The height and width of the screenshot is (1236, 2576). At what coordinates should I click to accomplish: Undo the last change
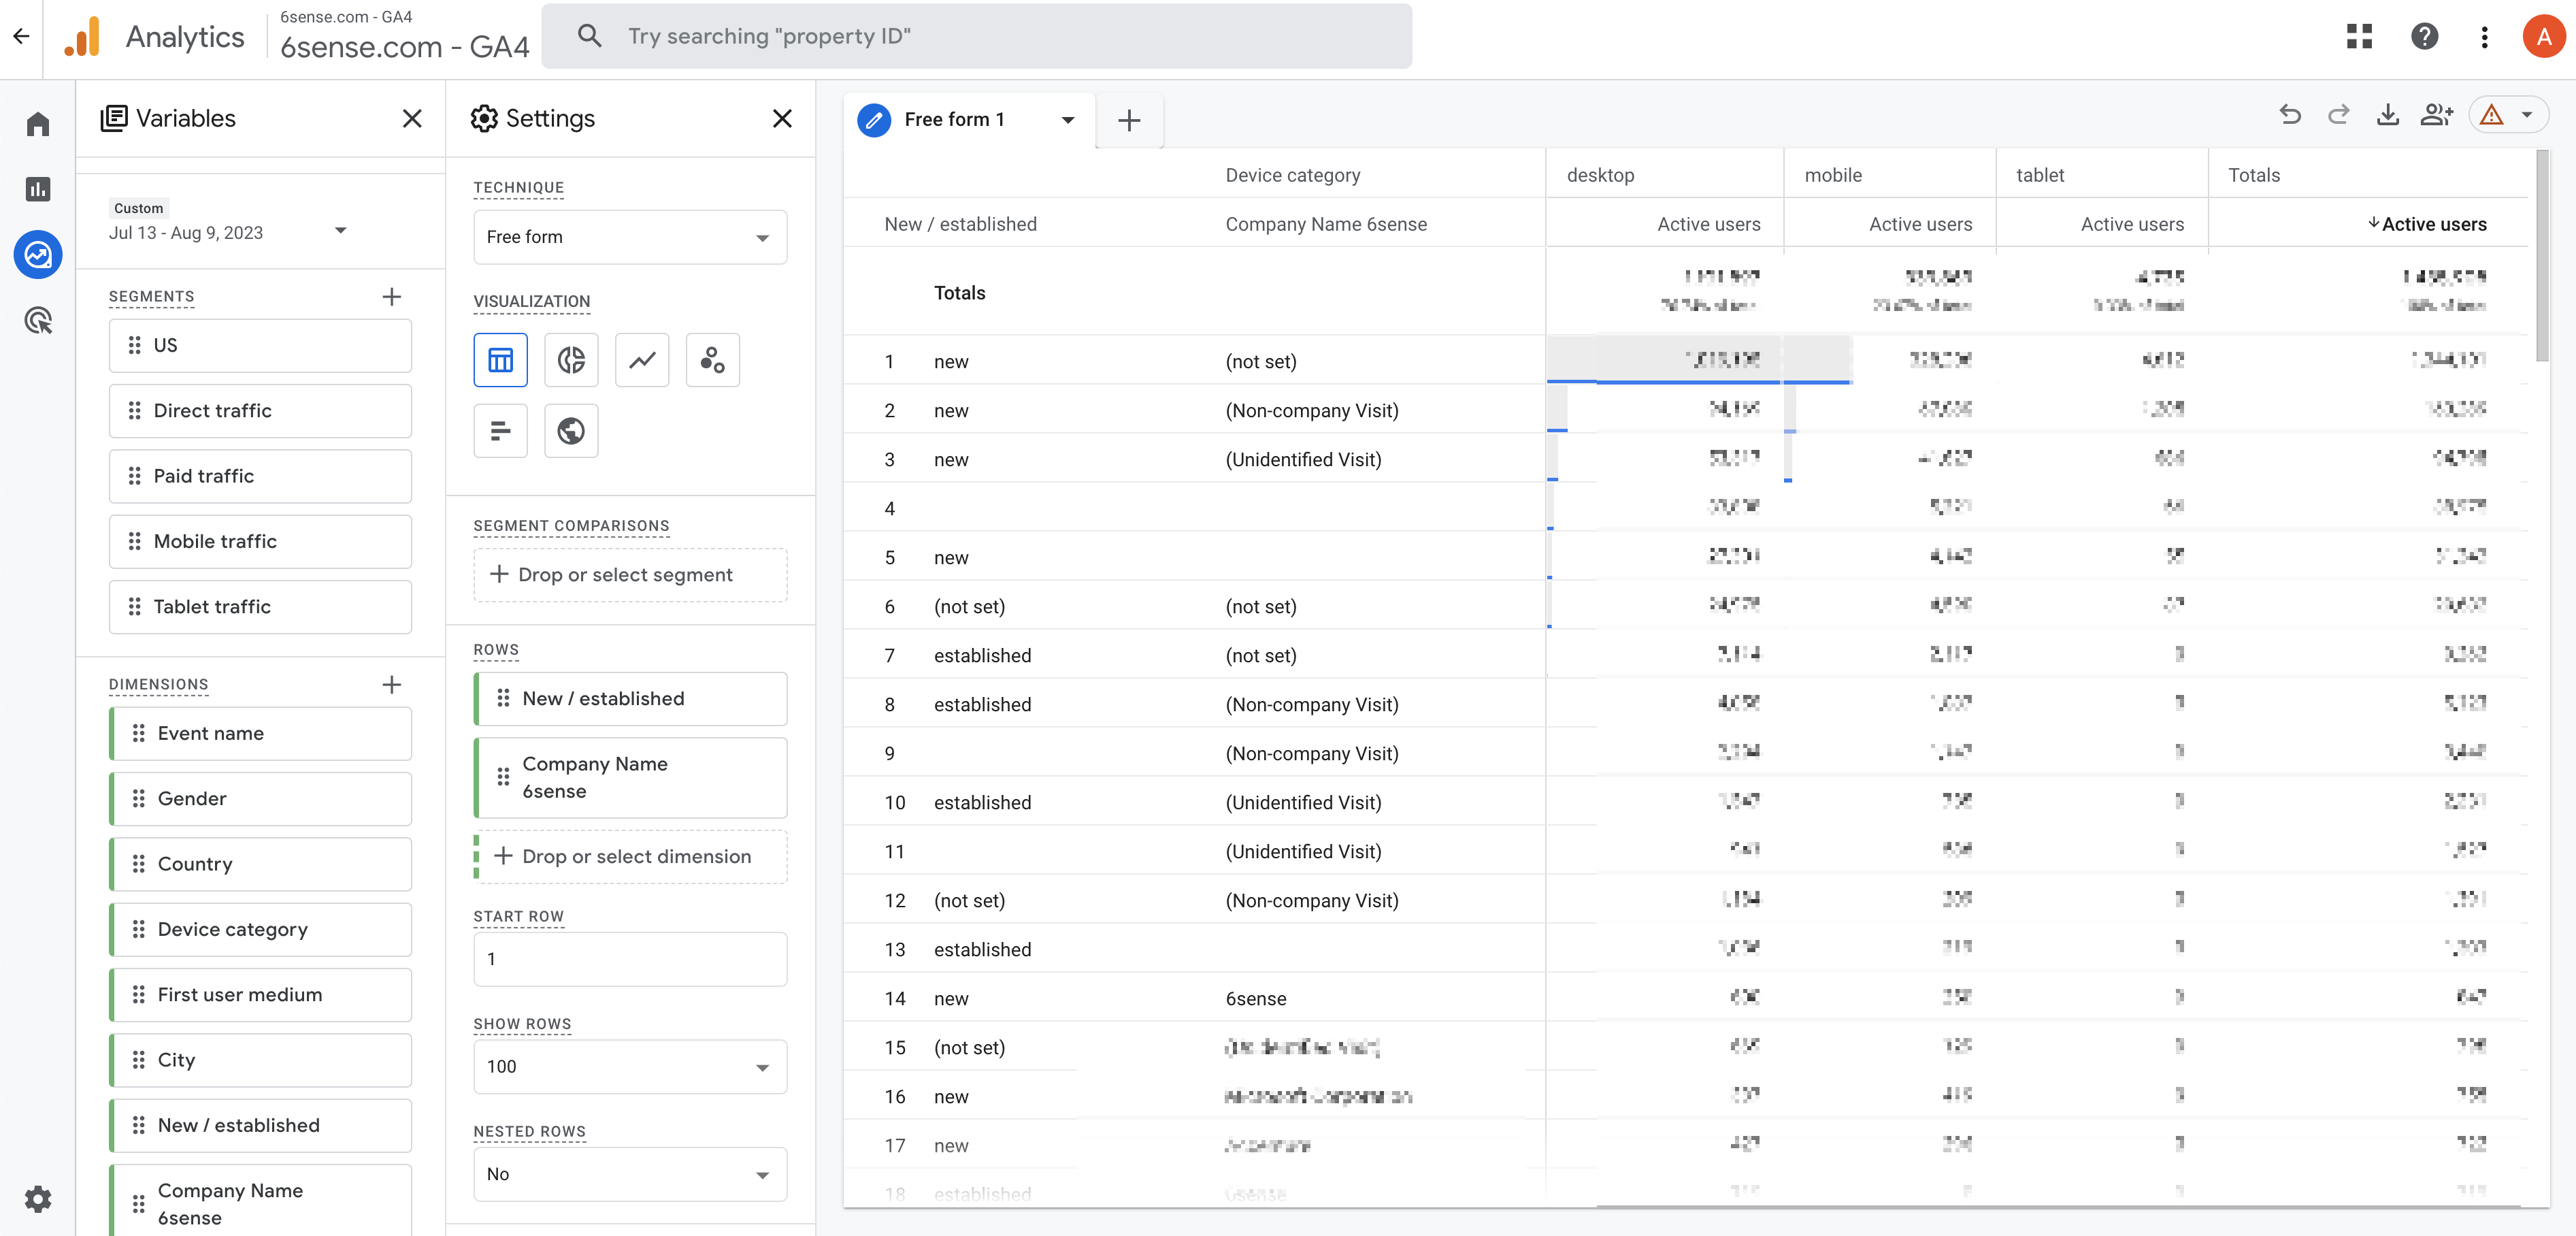pyautogui.click(x=2290, y=115)
